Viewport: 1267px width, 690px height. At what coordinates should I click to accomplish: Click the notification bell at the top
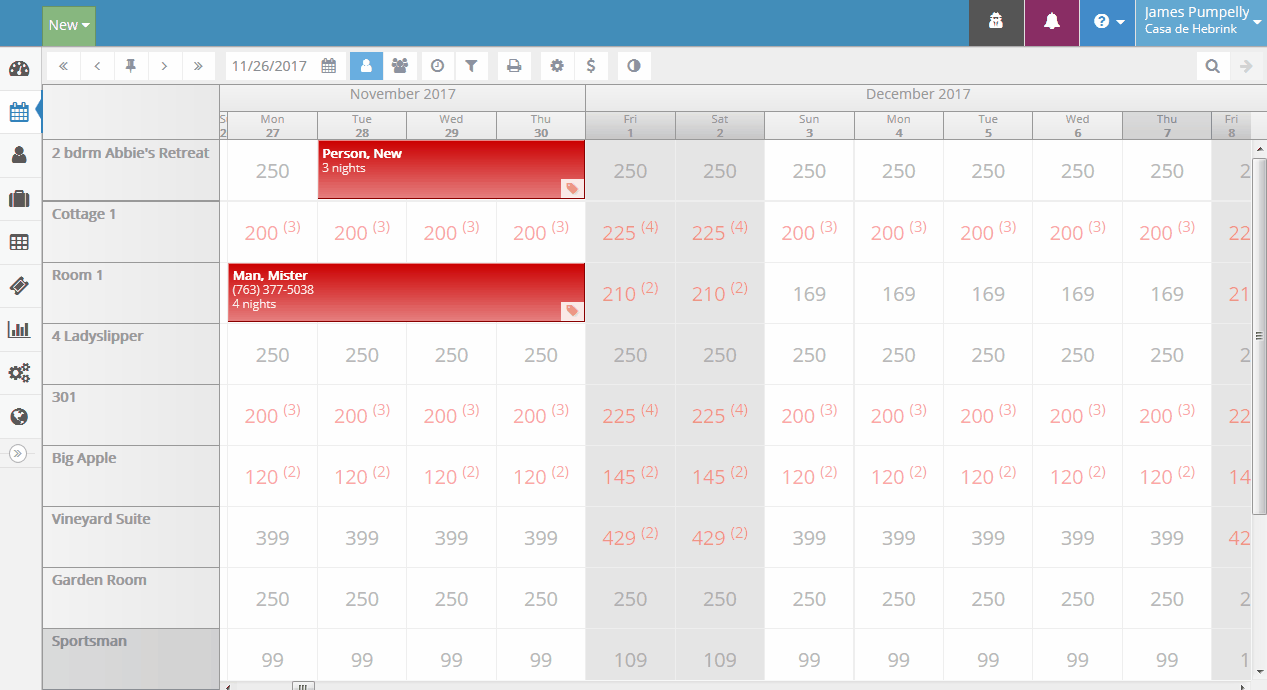click(x=1051, y=22)
